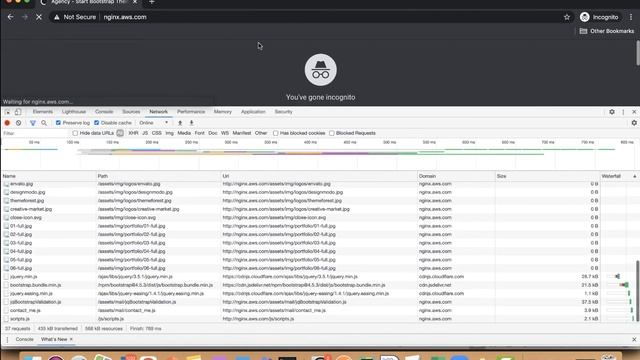The image size is (640, 360).
Task: Enable Blocked Requests checkbox
Action: (332, 133)
